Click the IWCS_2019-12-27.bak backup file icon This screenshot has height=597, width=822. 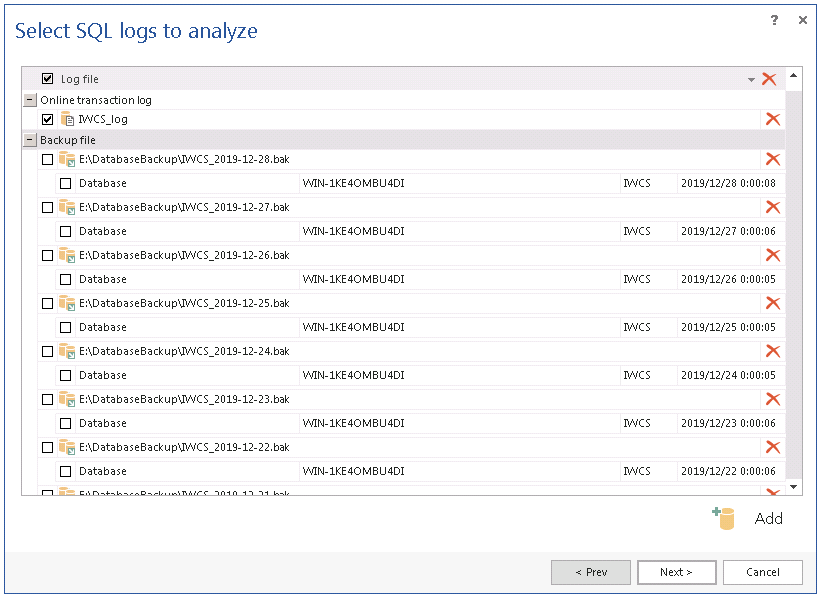pos(67,207)
